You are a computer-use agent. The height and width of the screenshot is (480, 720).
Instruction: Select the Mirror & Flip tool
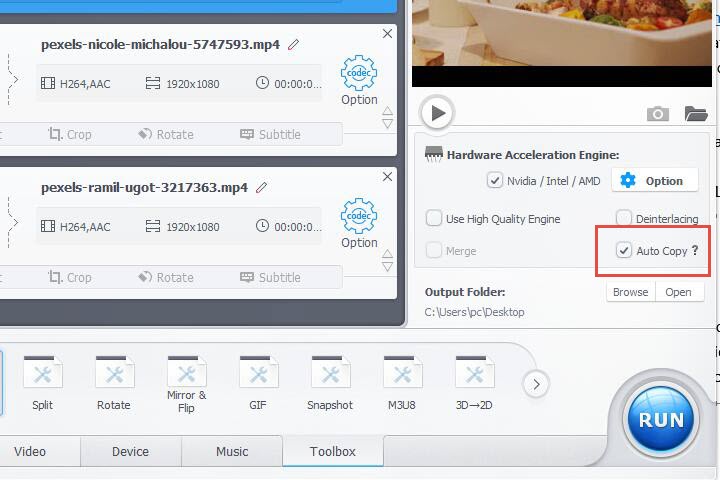coord(186,385)
